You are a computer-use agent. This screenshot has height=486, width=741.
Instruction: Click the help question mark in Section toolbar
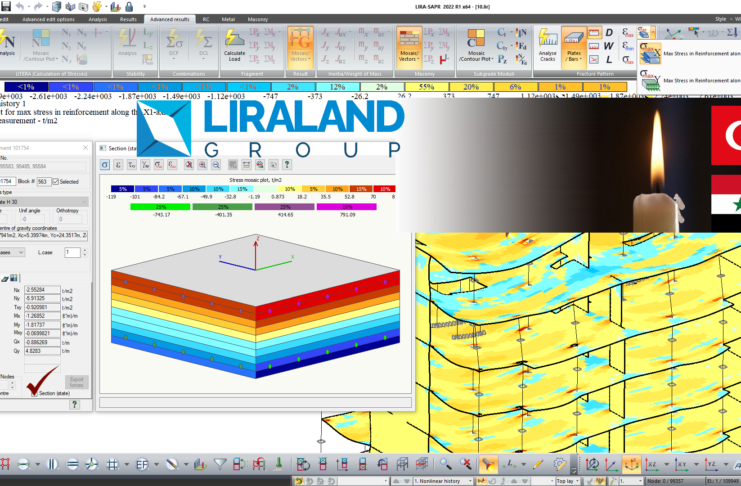click(287, 163)
